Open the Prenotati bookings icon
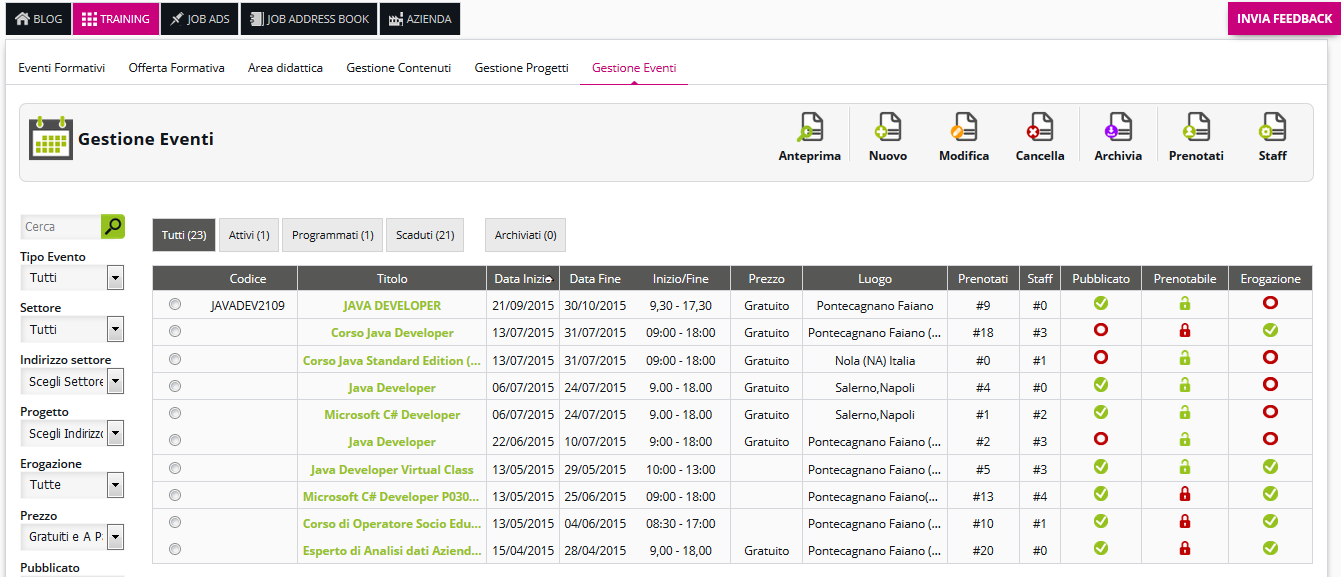The image size is (1341, 577). (1196, 128)
